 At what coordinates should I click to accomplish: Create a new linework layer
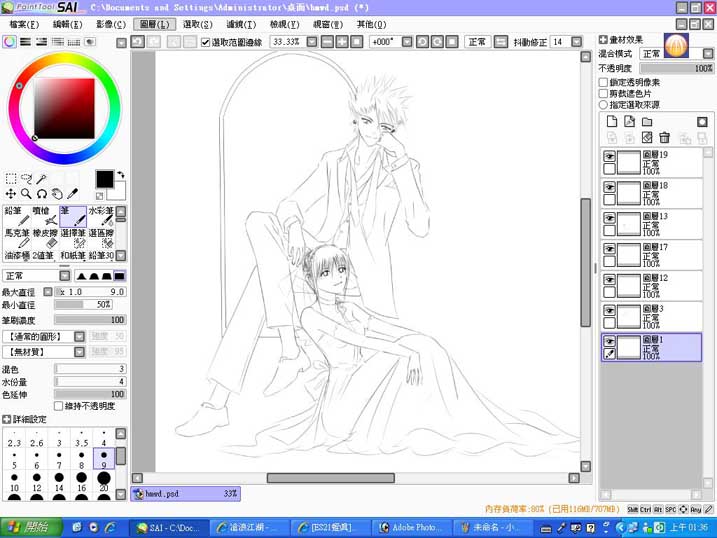pyautogui.click(x=630, y=121)
